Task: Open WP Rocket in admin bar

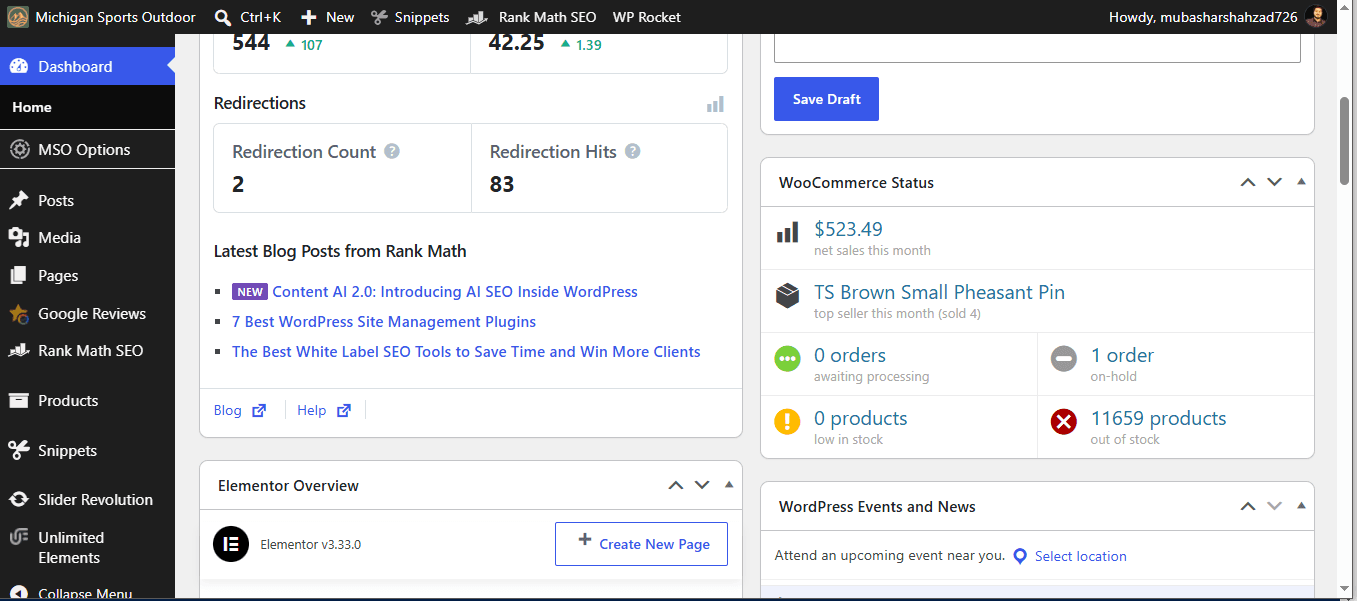Action: click(x=646, y=17)
